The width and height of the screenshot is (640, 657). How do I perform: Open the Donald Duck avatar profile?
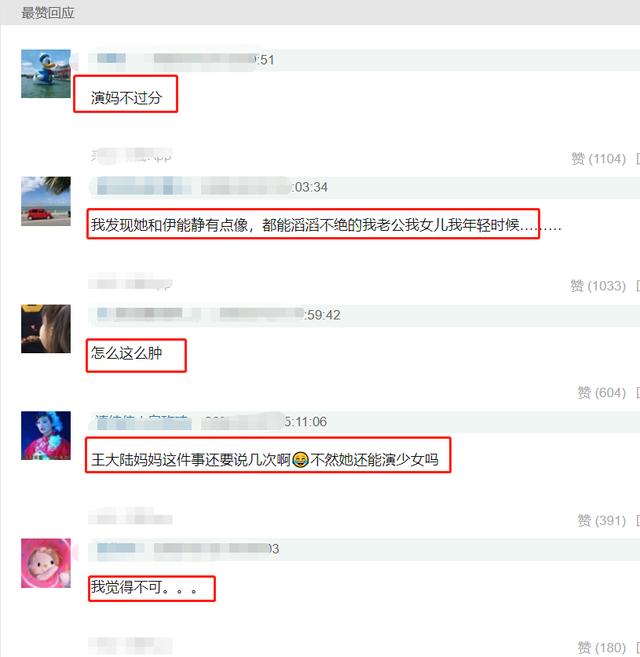pyautogui.click(x=46, y=74)
